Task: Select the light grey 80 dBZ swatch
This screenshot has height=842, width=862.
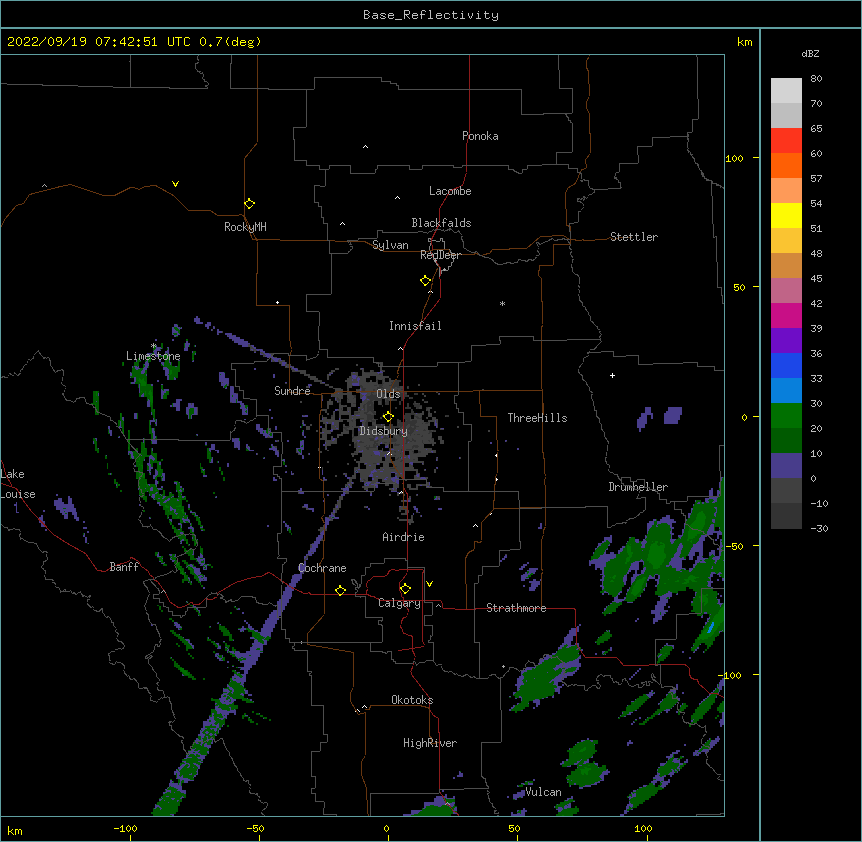Action: coord(786,90)
